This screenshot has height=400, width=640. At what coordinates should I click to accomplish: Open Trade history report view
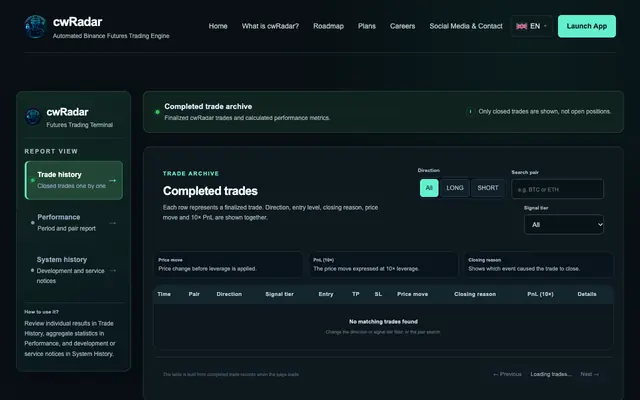[73, 180]
